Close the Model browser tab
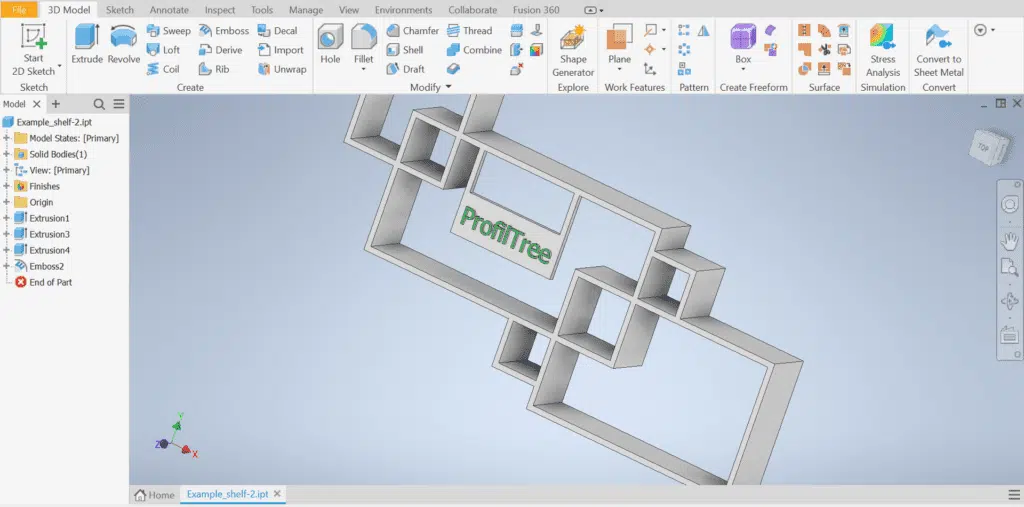The width and height of the screenshot is (1024, 507). [x=37, y=104]
